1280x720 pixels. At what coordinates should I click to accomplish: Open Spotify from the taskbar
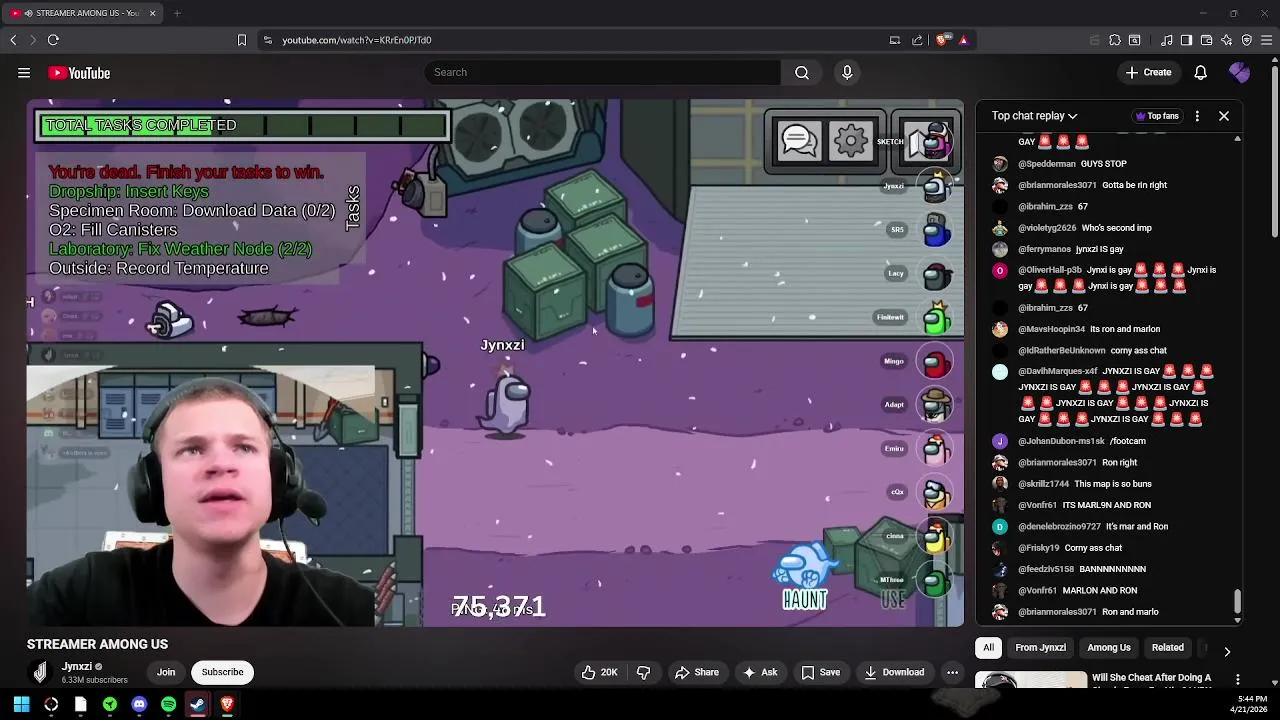[x=168, y=705]
